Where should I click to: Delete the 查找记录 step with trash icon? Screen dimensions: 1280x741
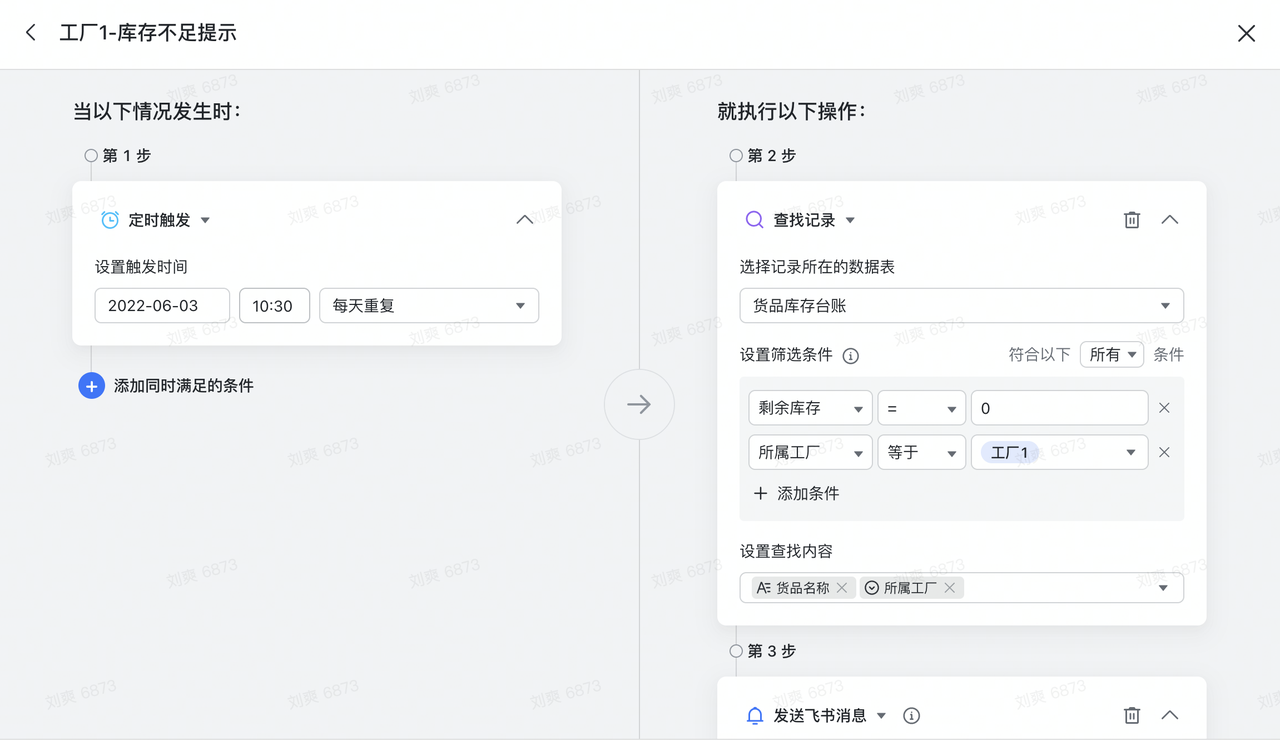tap(1131, 220)
